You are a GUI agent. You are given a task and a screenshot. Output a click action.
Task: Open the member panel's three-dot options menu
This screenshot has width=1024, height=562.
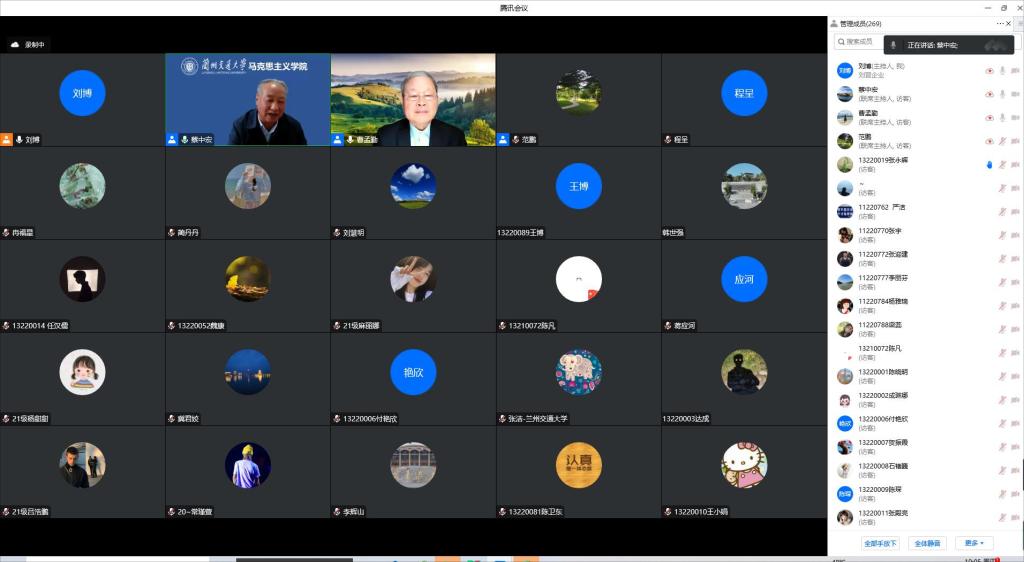tap(1000, 23)
